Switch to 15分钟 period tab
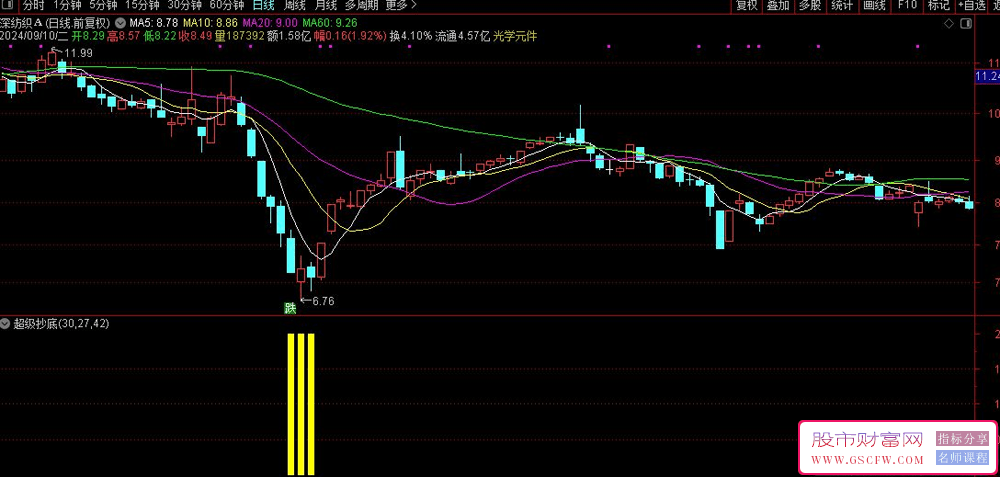This screenshot has height=477, width=1000. [x=142, y=6]
